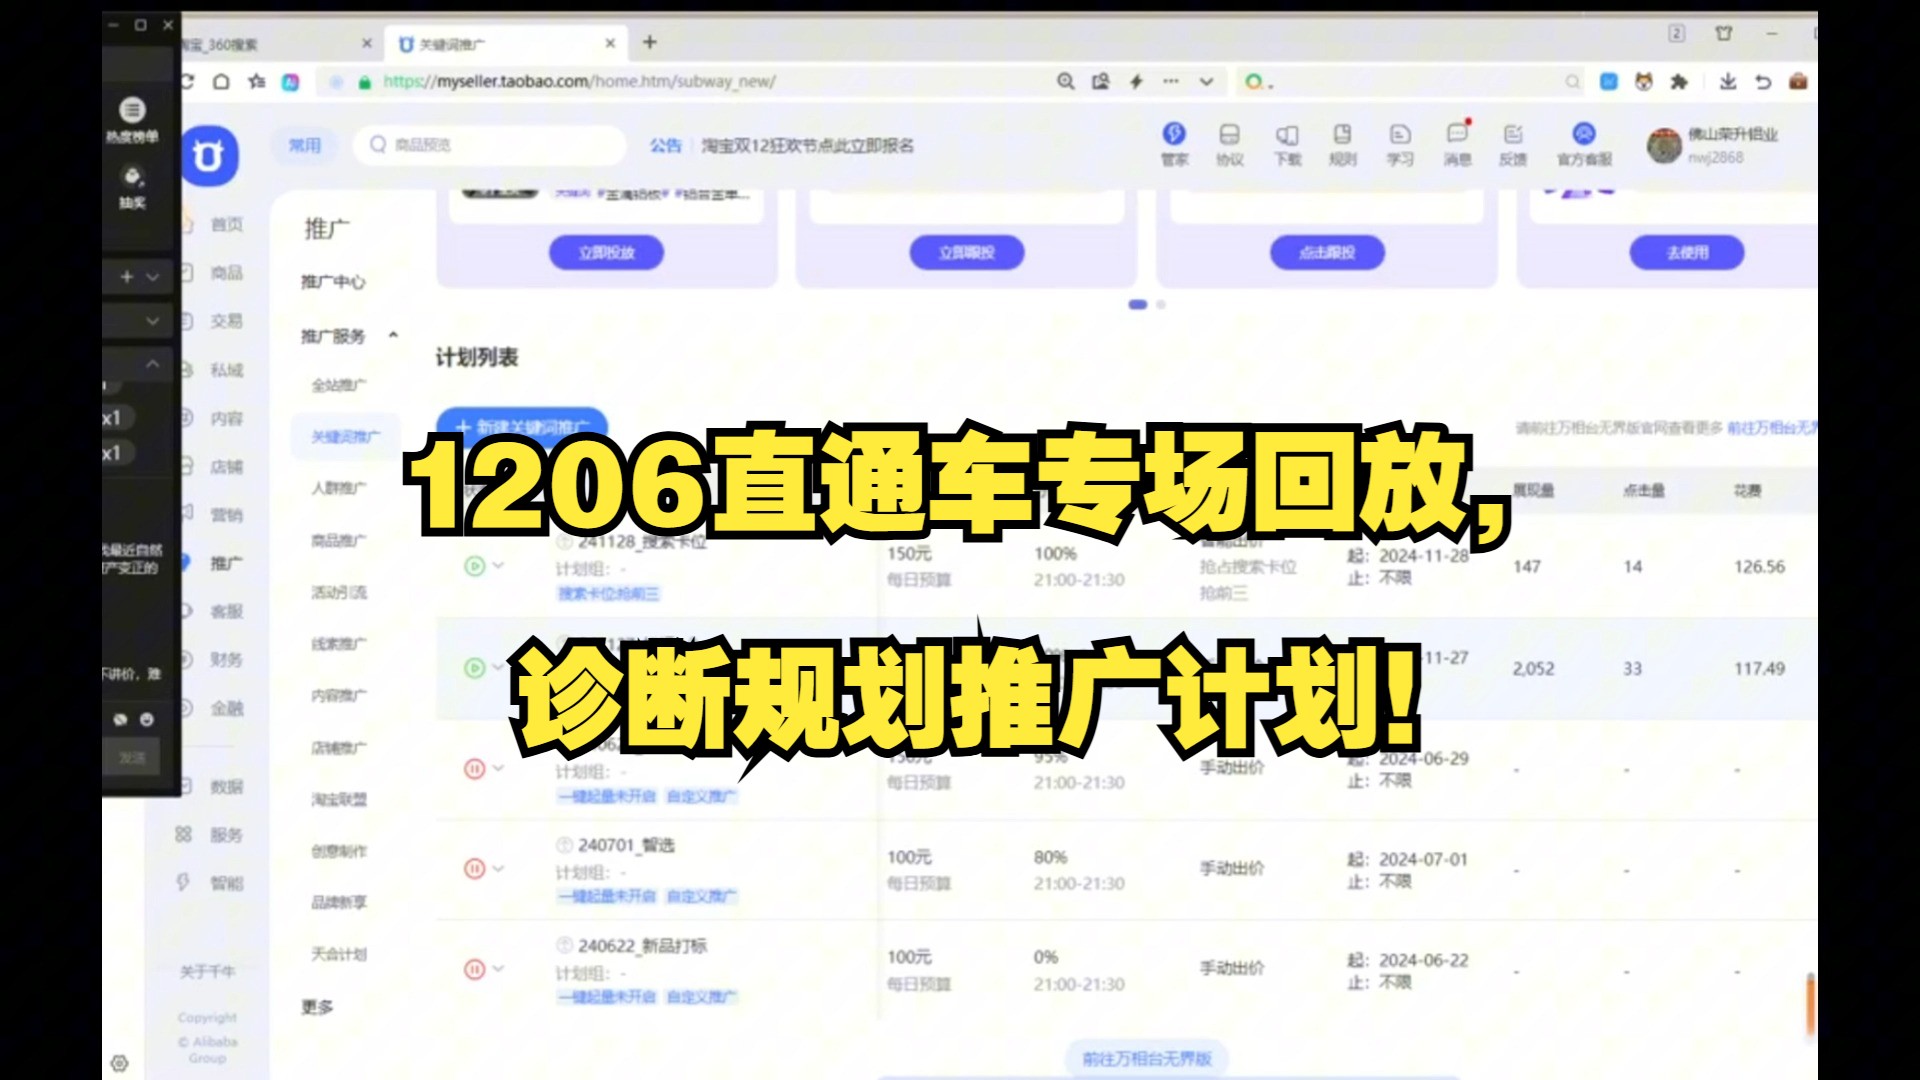Click the browser address bar URL
Screen dimensions: 1920x1080
coord(580,82)
